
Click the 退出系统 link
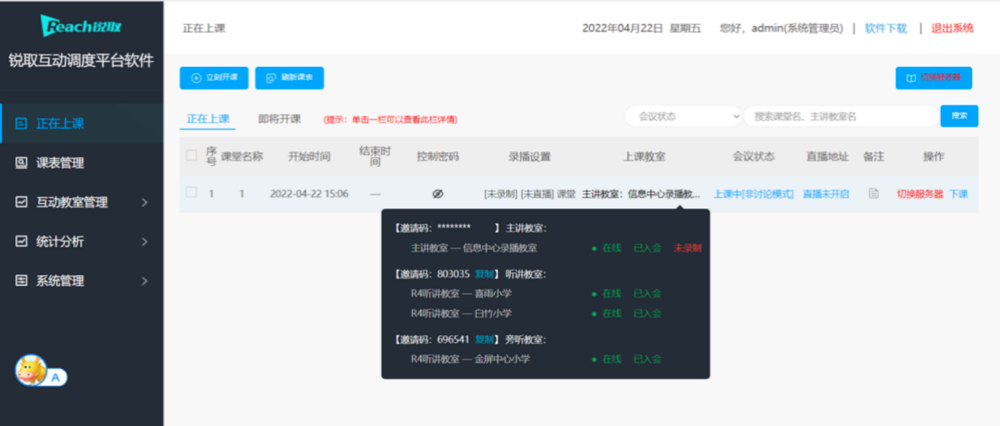point(951,28)
